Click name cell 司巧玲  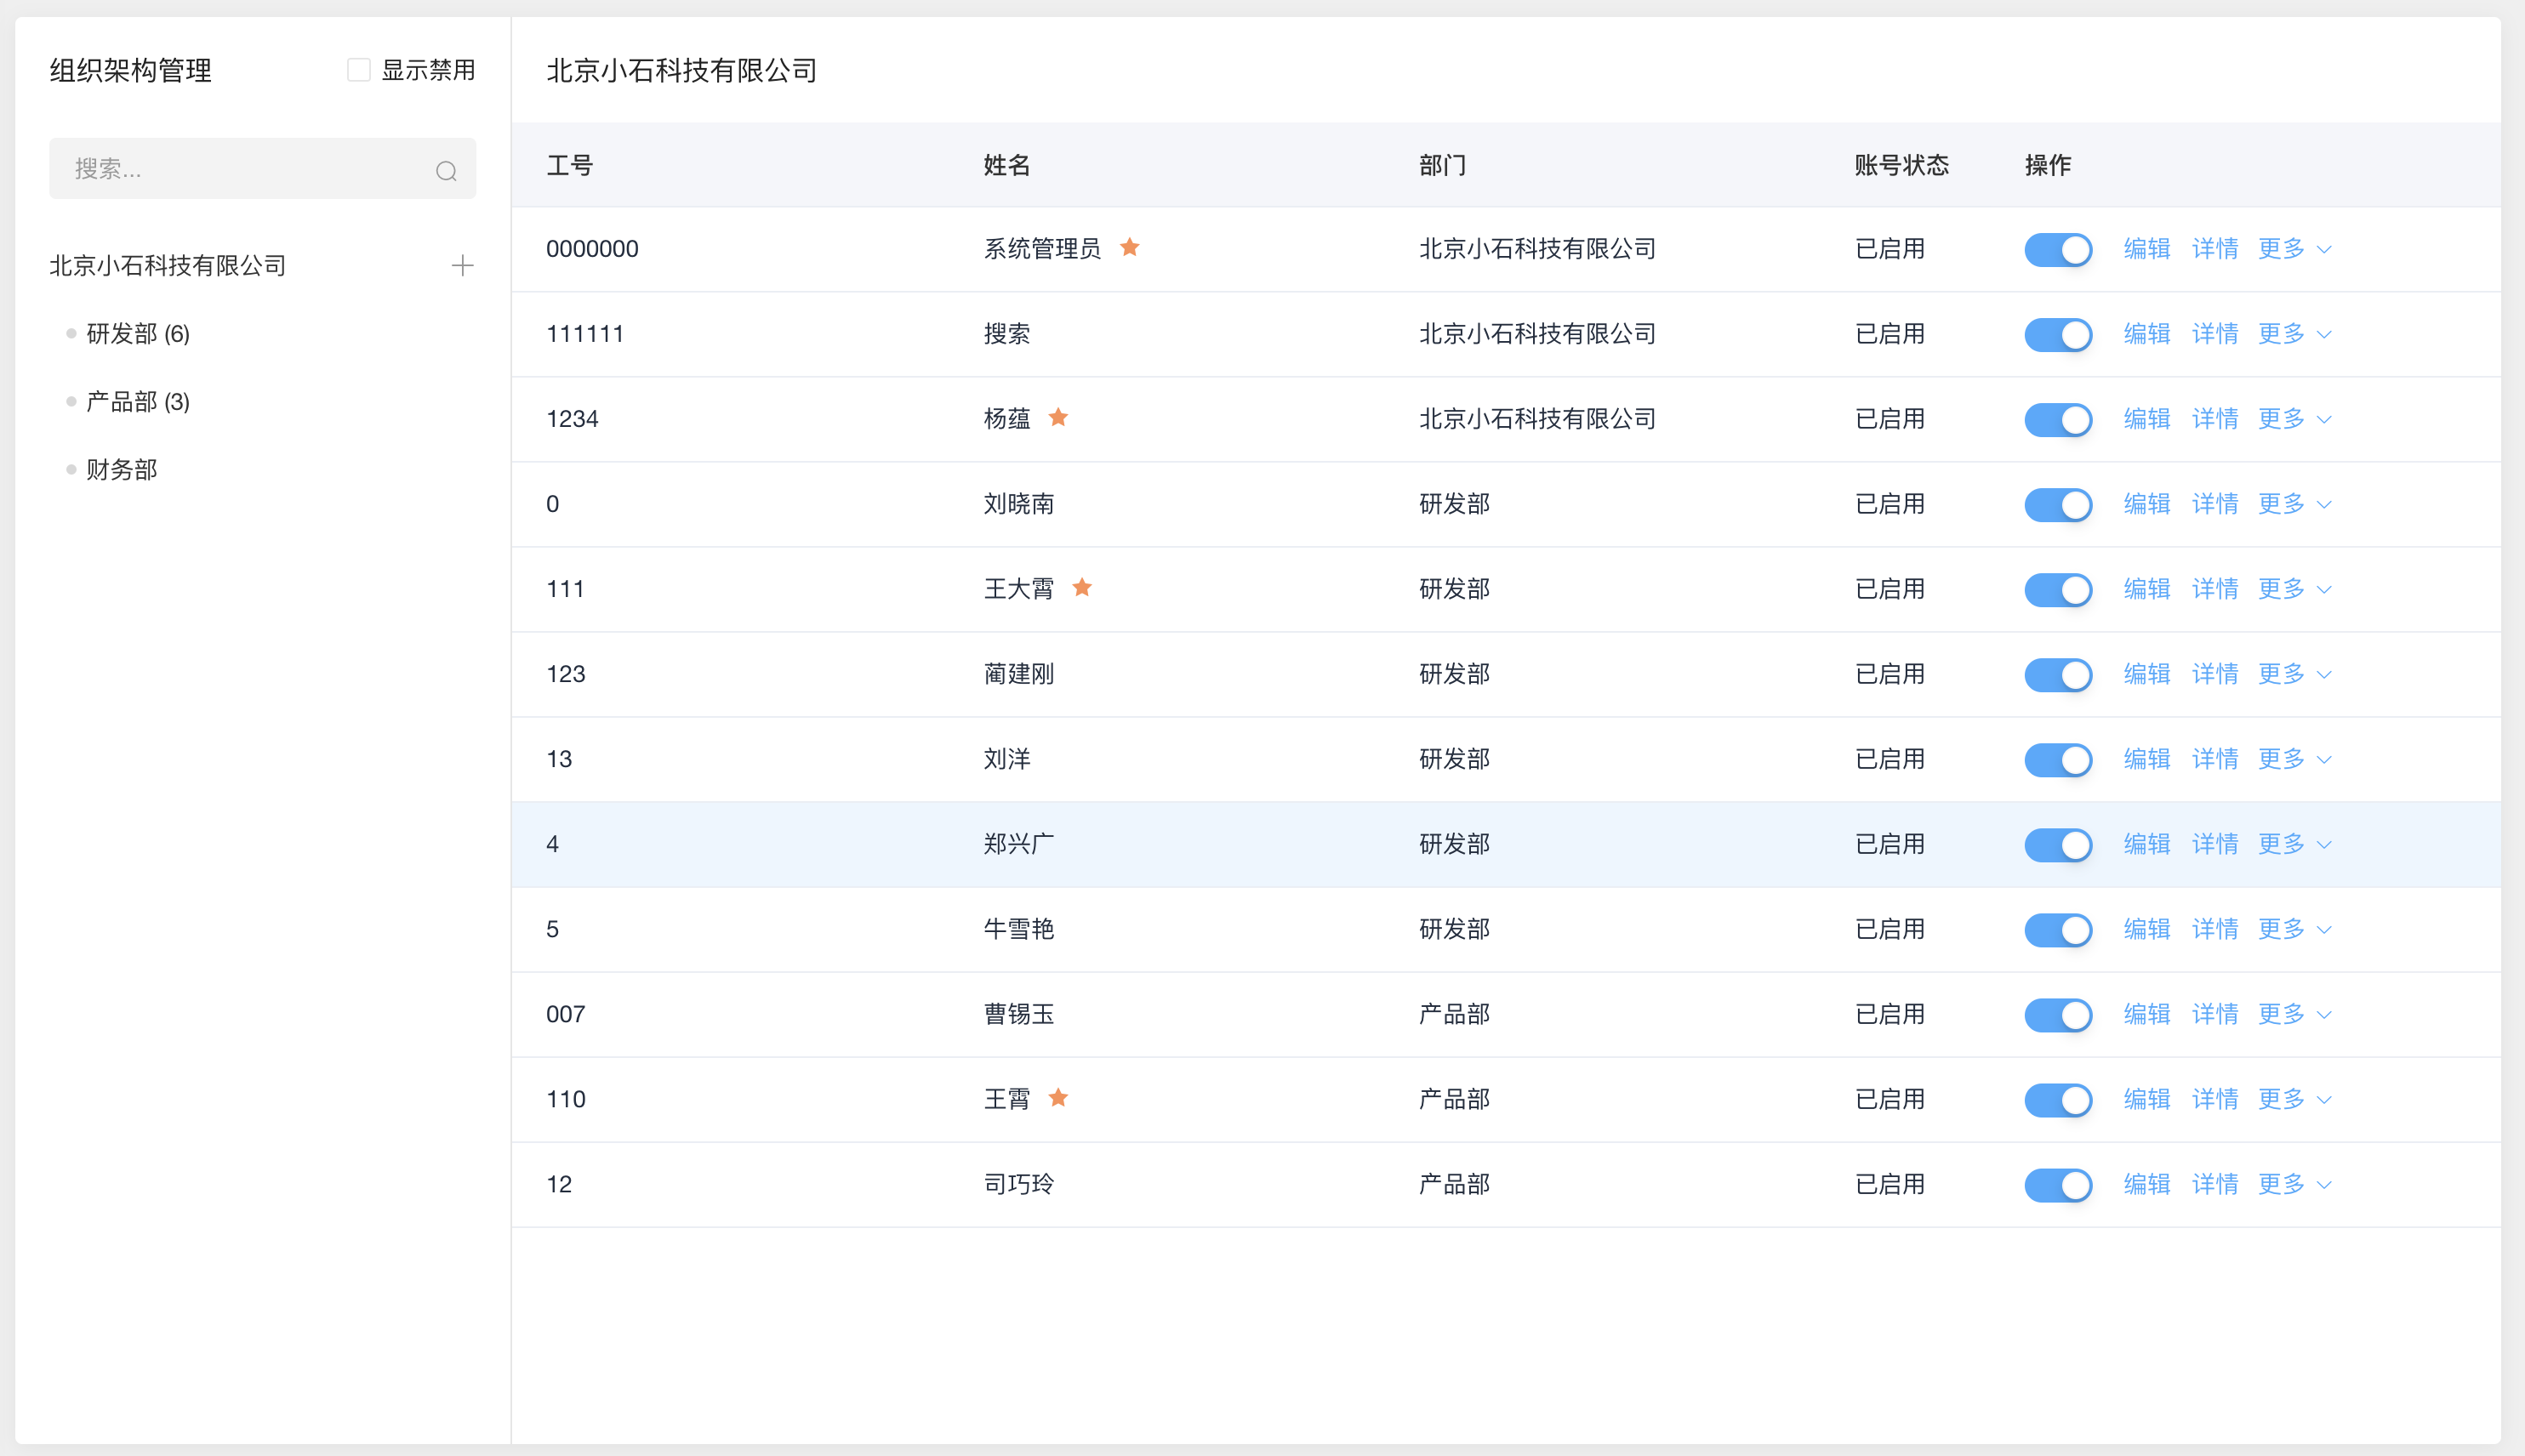(1019, 1184)
